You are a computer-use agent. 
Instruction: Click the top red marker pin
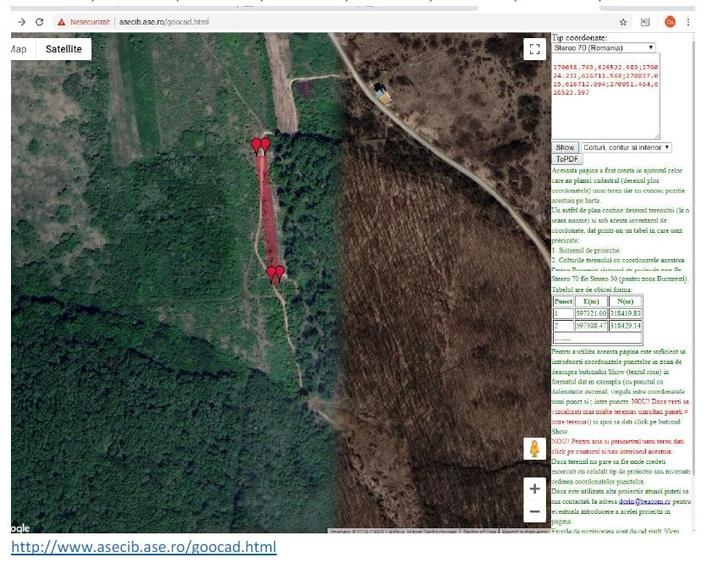click(261, 146)
